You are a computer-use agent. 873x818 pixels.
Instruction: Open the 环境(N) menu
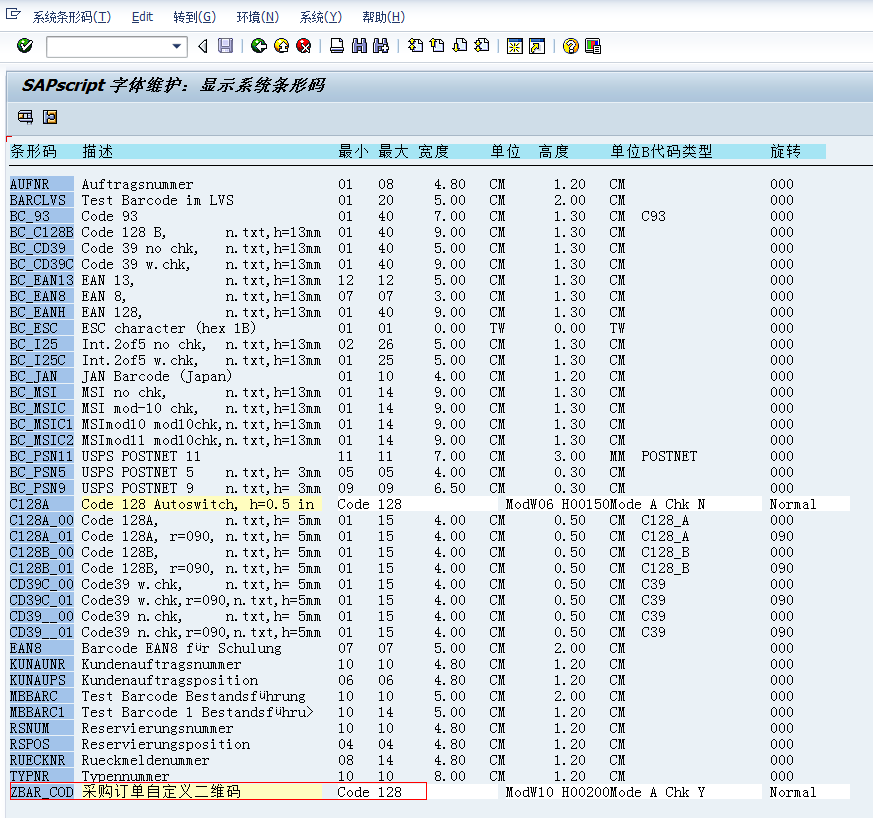pyautogui.click(x=257, y=16)
